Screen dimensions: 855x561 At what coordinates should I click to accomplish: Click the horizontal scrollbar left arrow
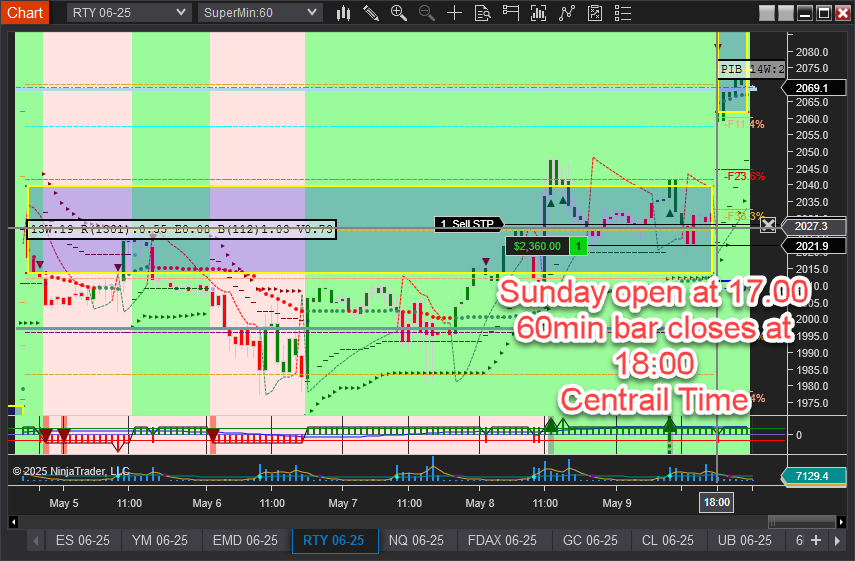click(x=14, y=522)
